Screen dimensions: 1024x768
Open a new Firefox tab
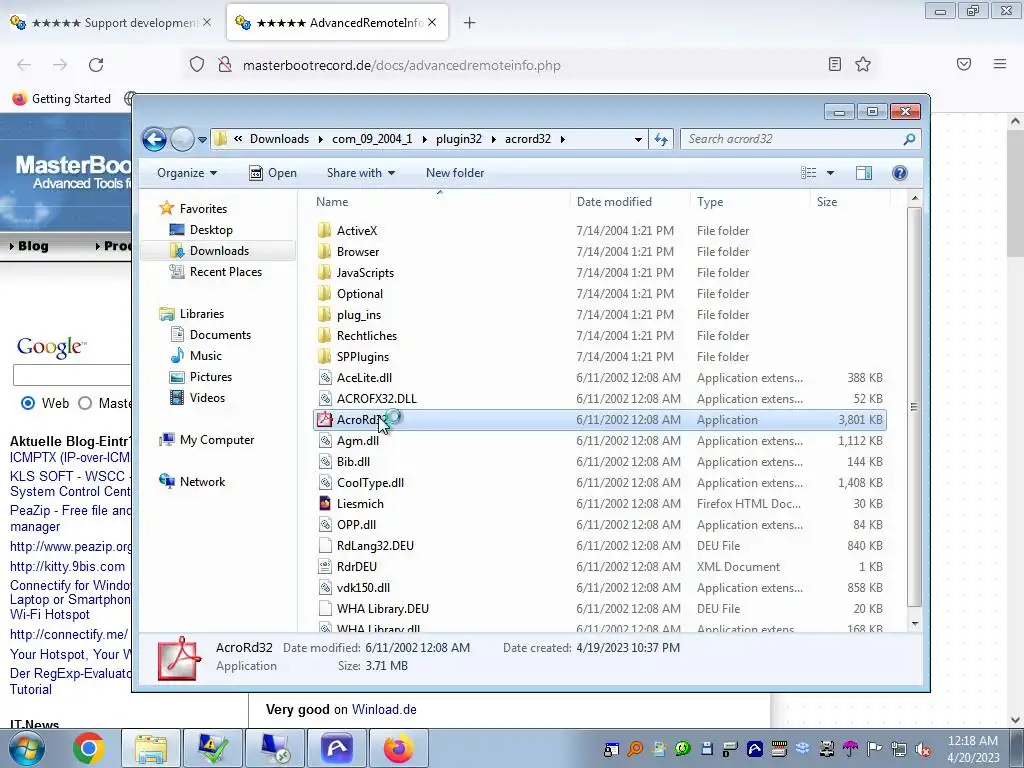pyautogui.click(x=469, y=23)
